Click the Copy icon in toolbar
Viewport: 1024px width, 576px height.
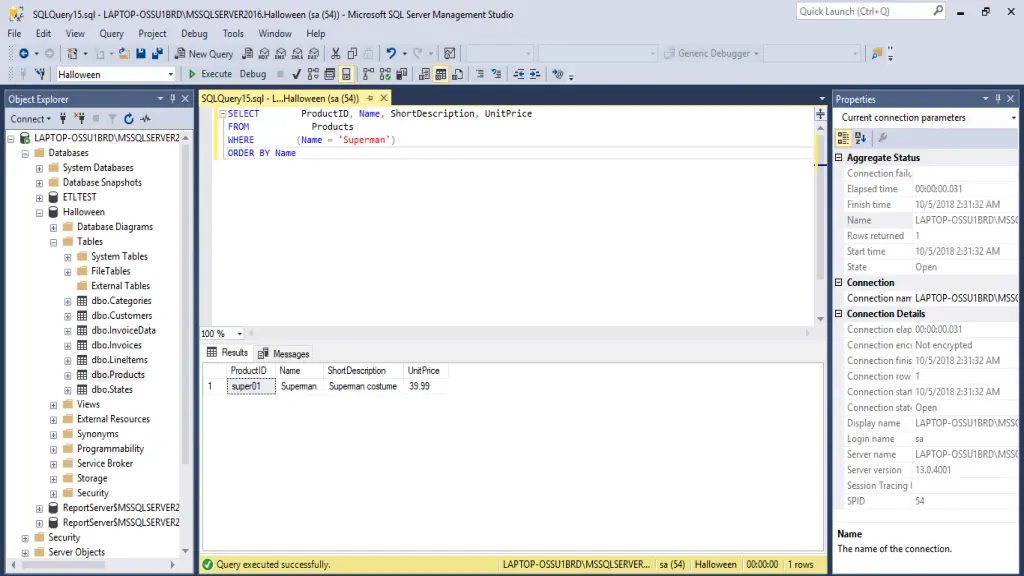pyautogui.click(x=352, y=54)
